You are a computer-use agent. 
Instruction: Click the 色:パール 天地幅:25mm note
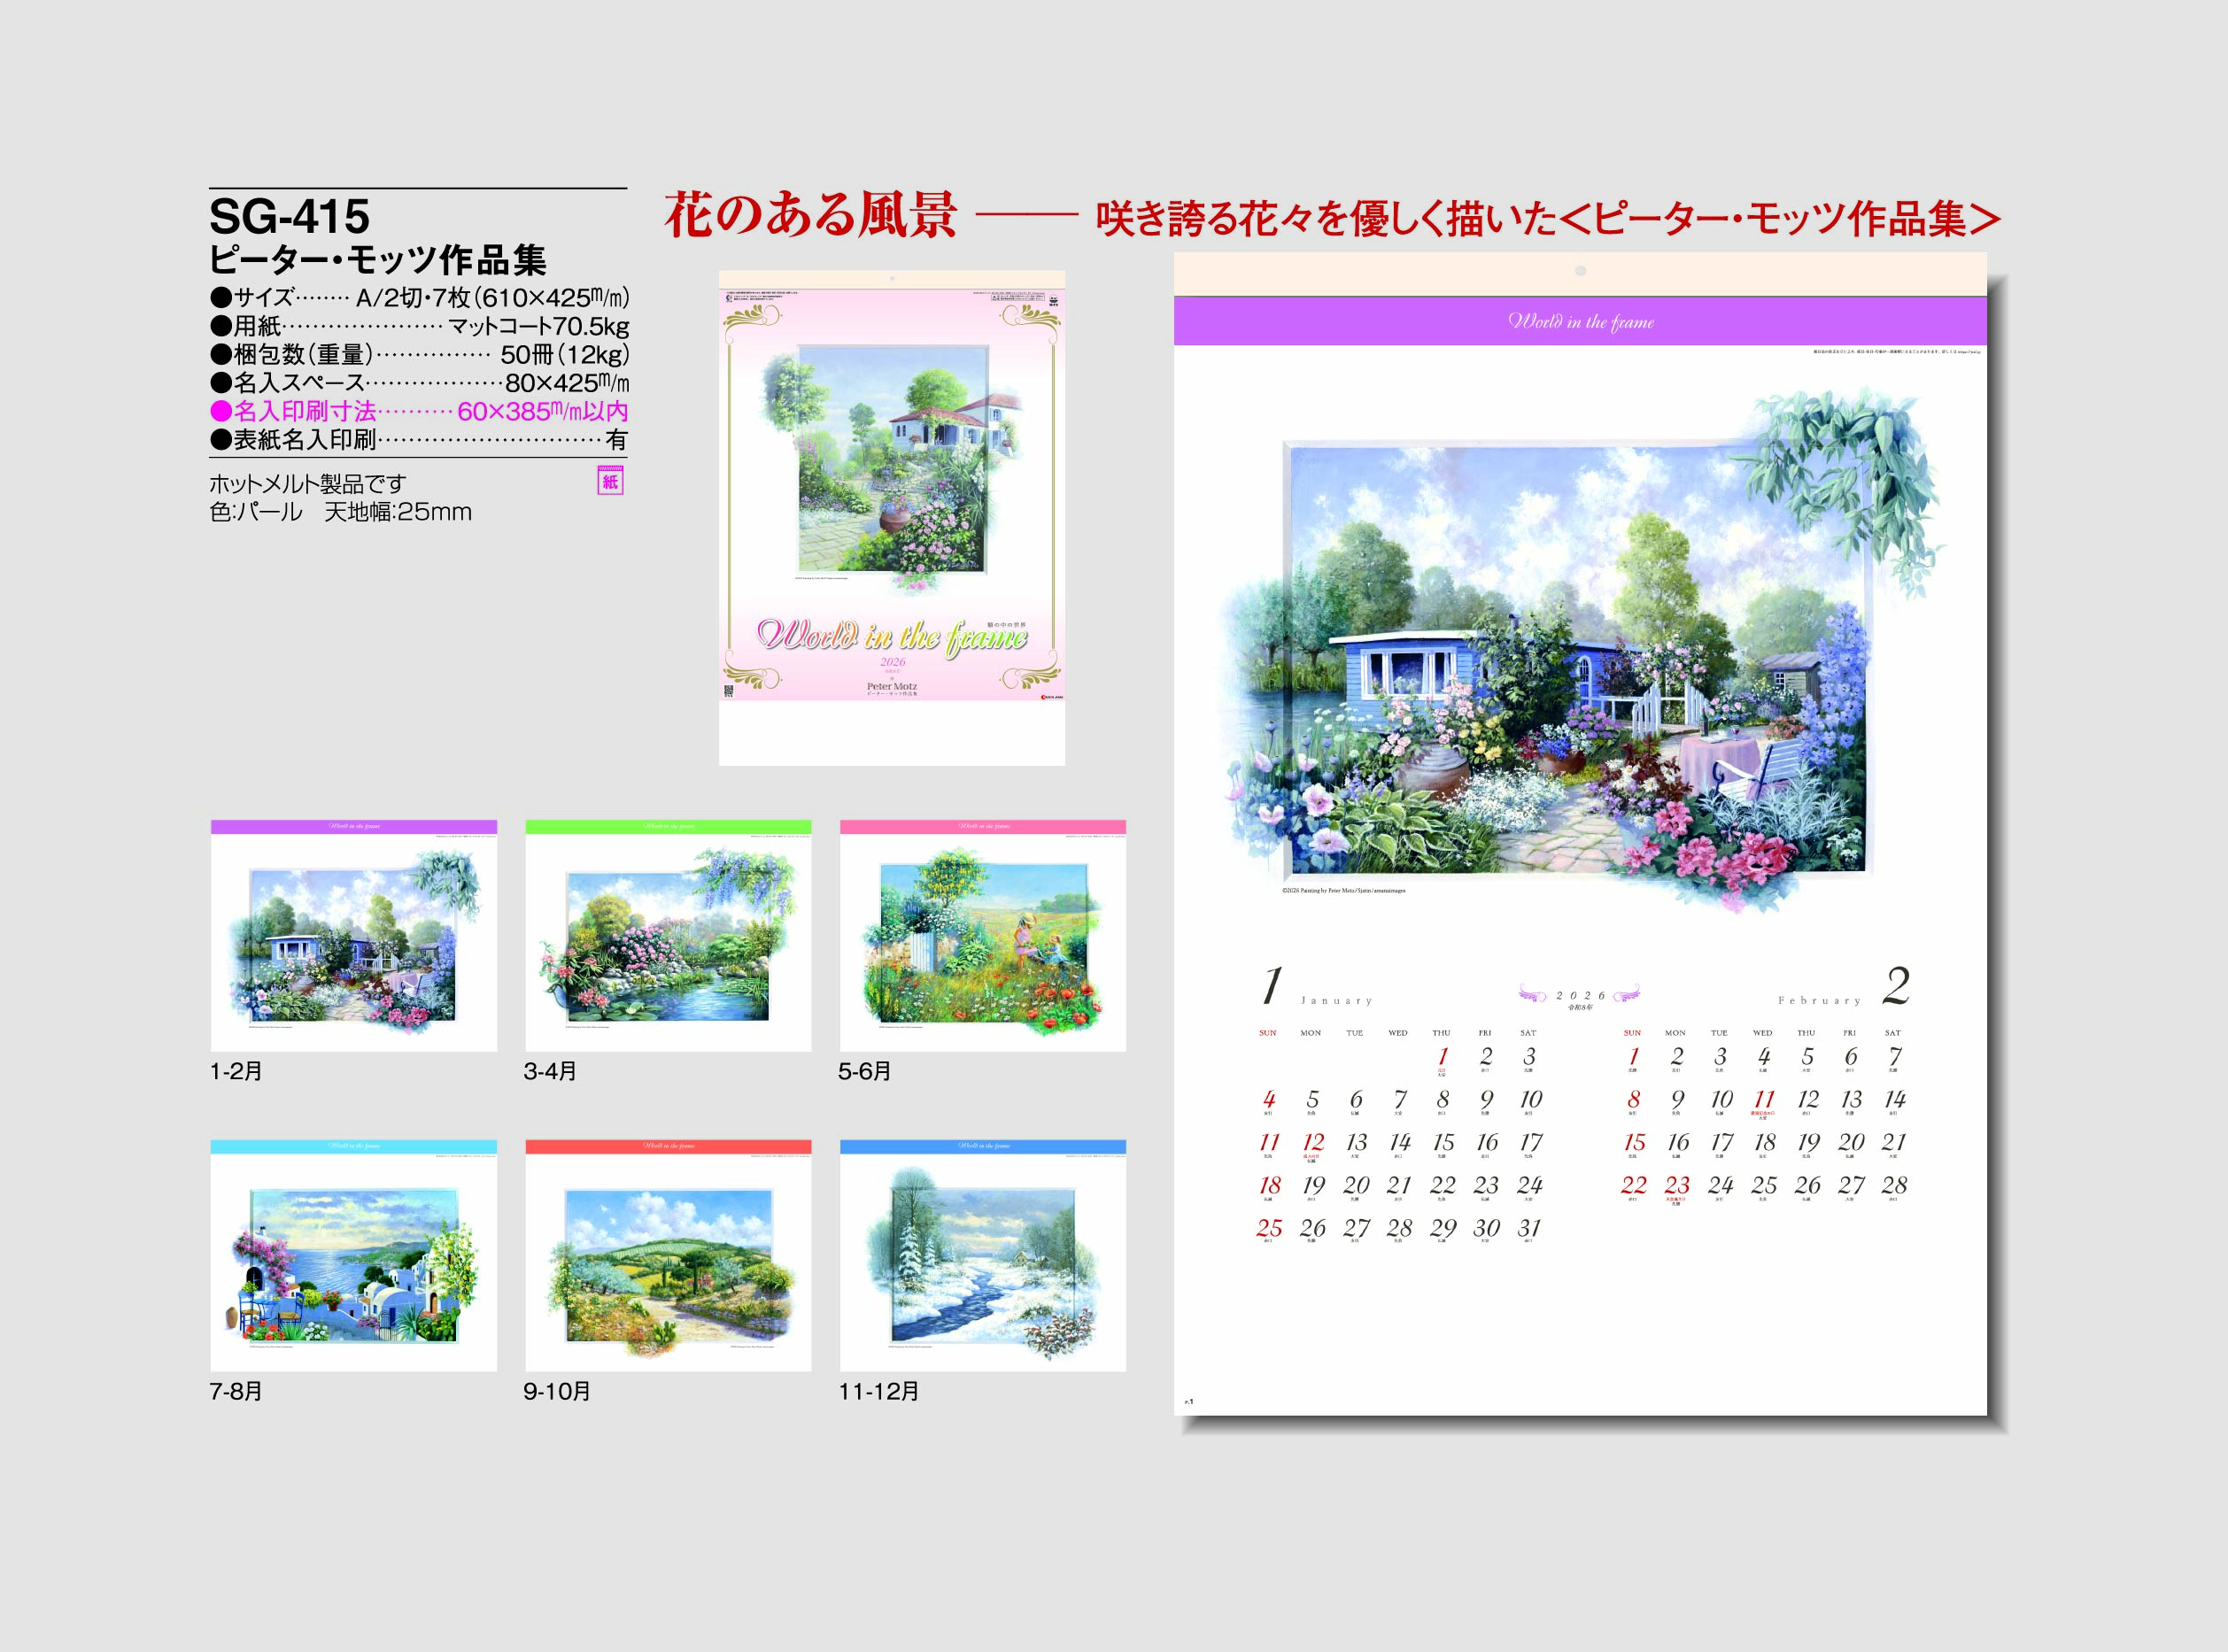point(340,512)
